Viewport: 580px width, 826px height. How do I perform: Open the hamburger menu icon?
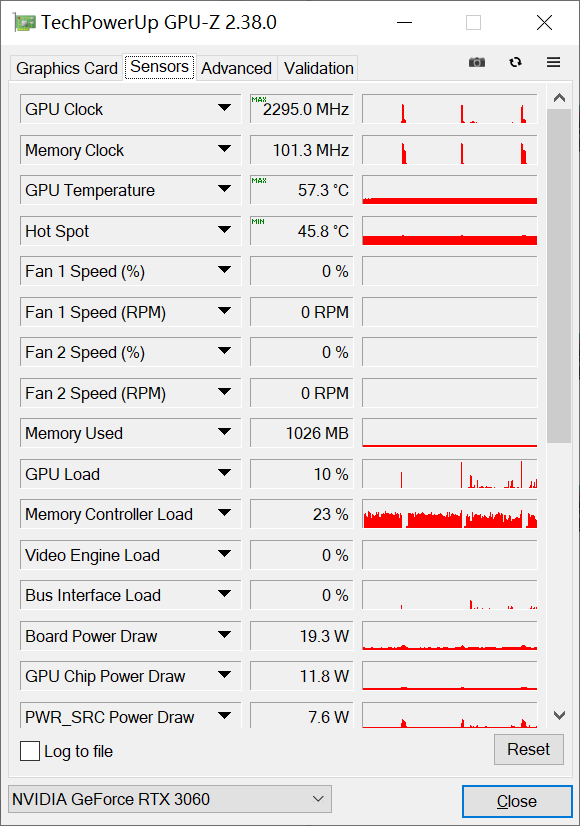pyautogui.click(x=553, y=62)
